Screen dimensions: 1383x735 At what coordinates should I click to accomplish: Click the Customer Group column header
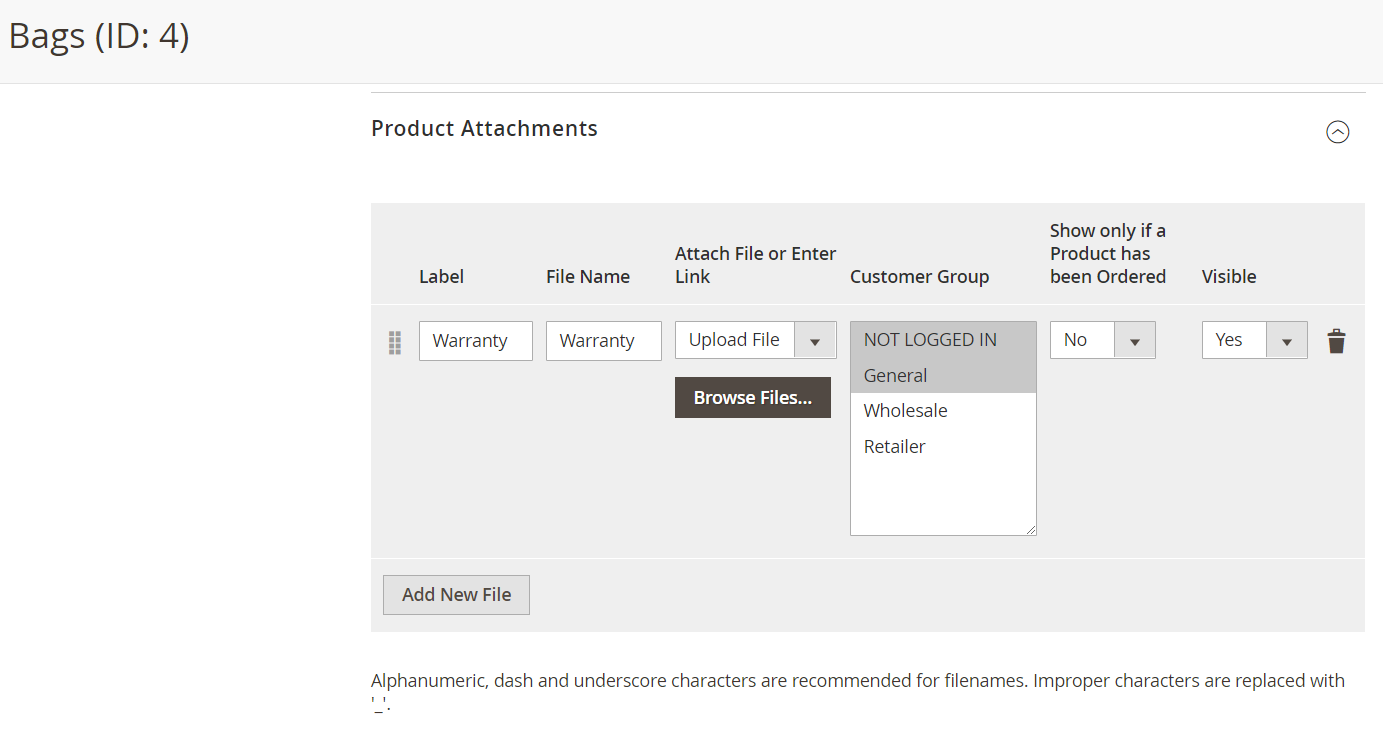[x=919, y=276]
